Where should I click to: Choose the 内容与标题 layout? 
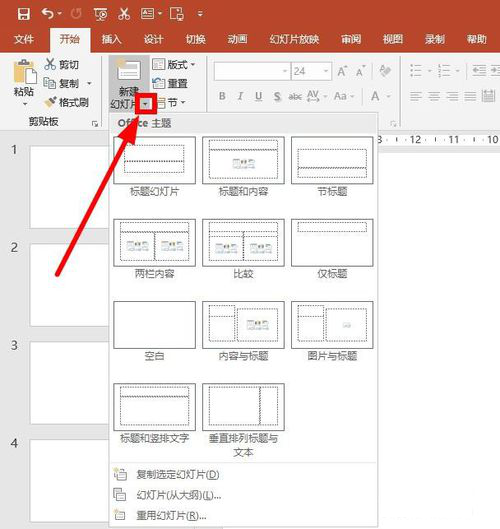pyautogui.click(x=243, y=332)
